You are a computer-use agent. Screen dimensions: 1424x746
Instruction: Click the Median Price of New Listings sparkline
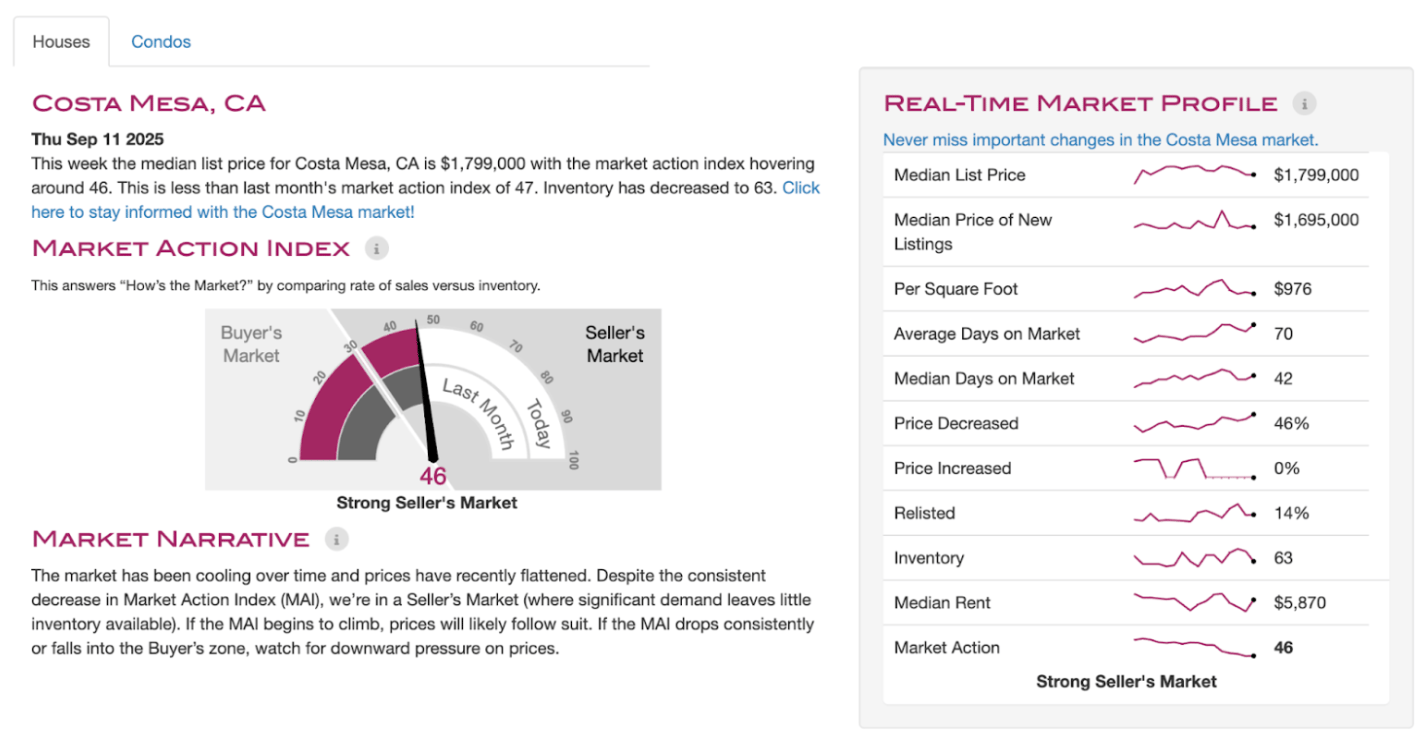pos(1194,223)
